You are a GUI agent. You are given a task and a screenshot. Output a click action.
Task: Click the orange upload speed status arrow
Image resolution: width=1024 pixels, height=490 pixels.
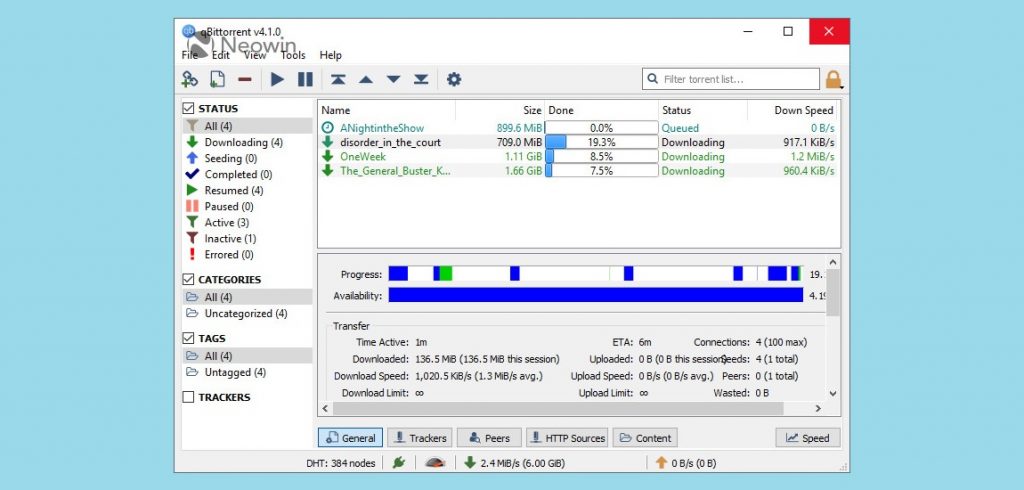(662, 463)
